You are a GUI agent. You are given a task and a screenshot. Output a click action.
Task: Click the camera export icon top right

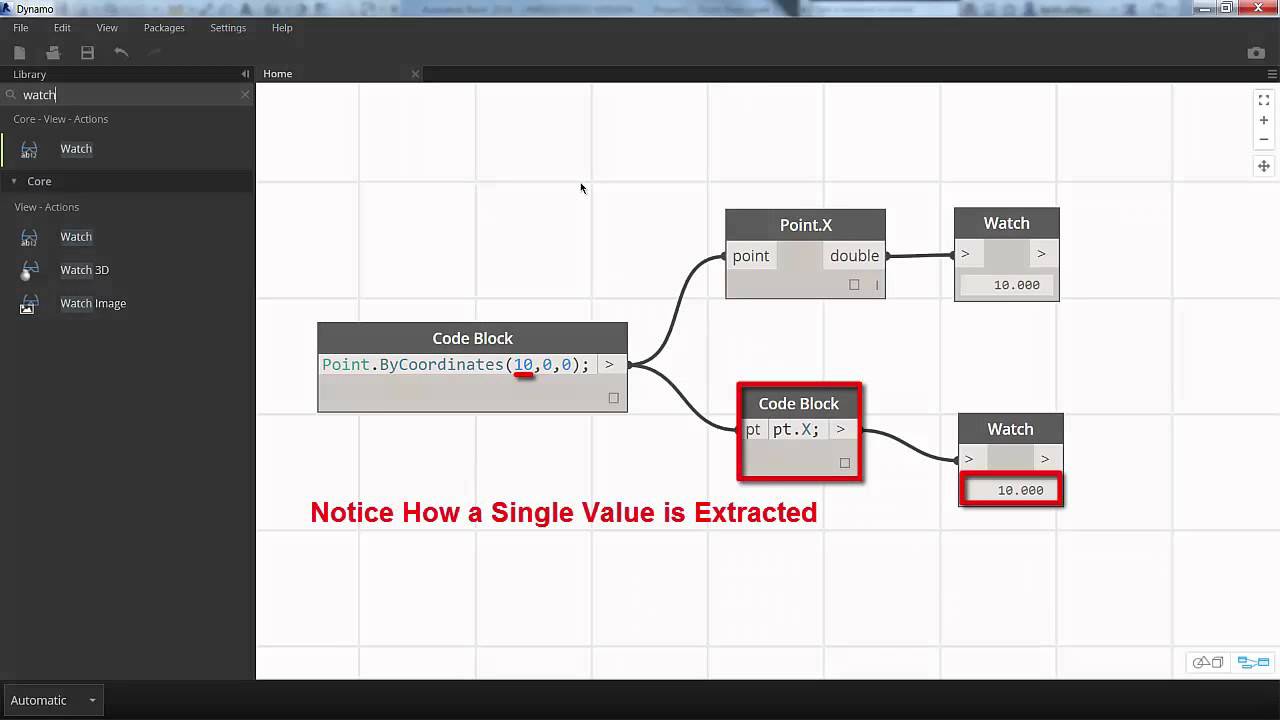[1256, 52]
